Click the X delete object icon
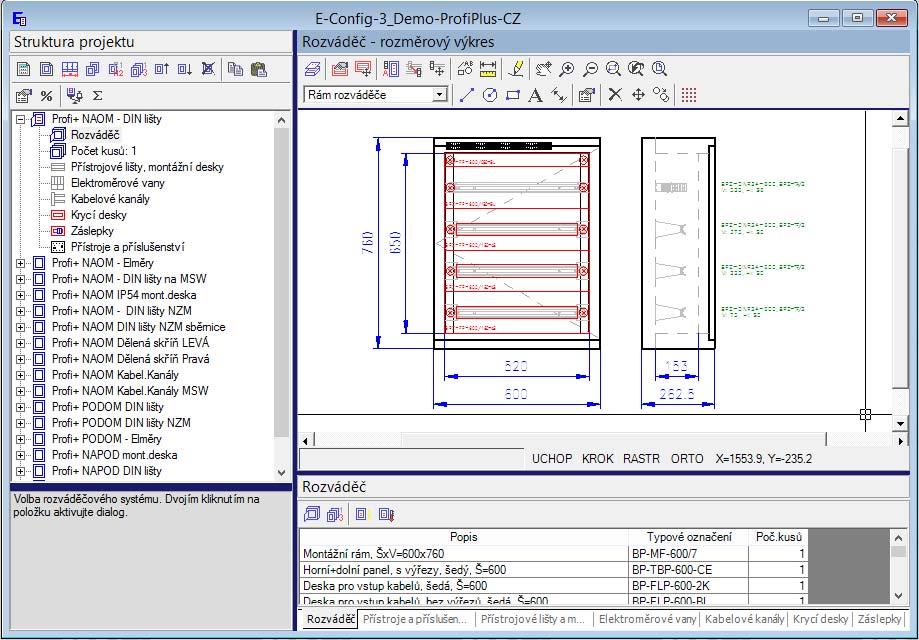 [x=615, y=94]
